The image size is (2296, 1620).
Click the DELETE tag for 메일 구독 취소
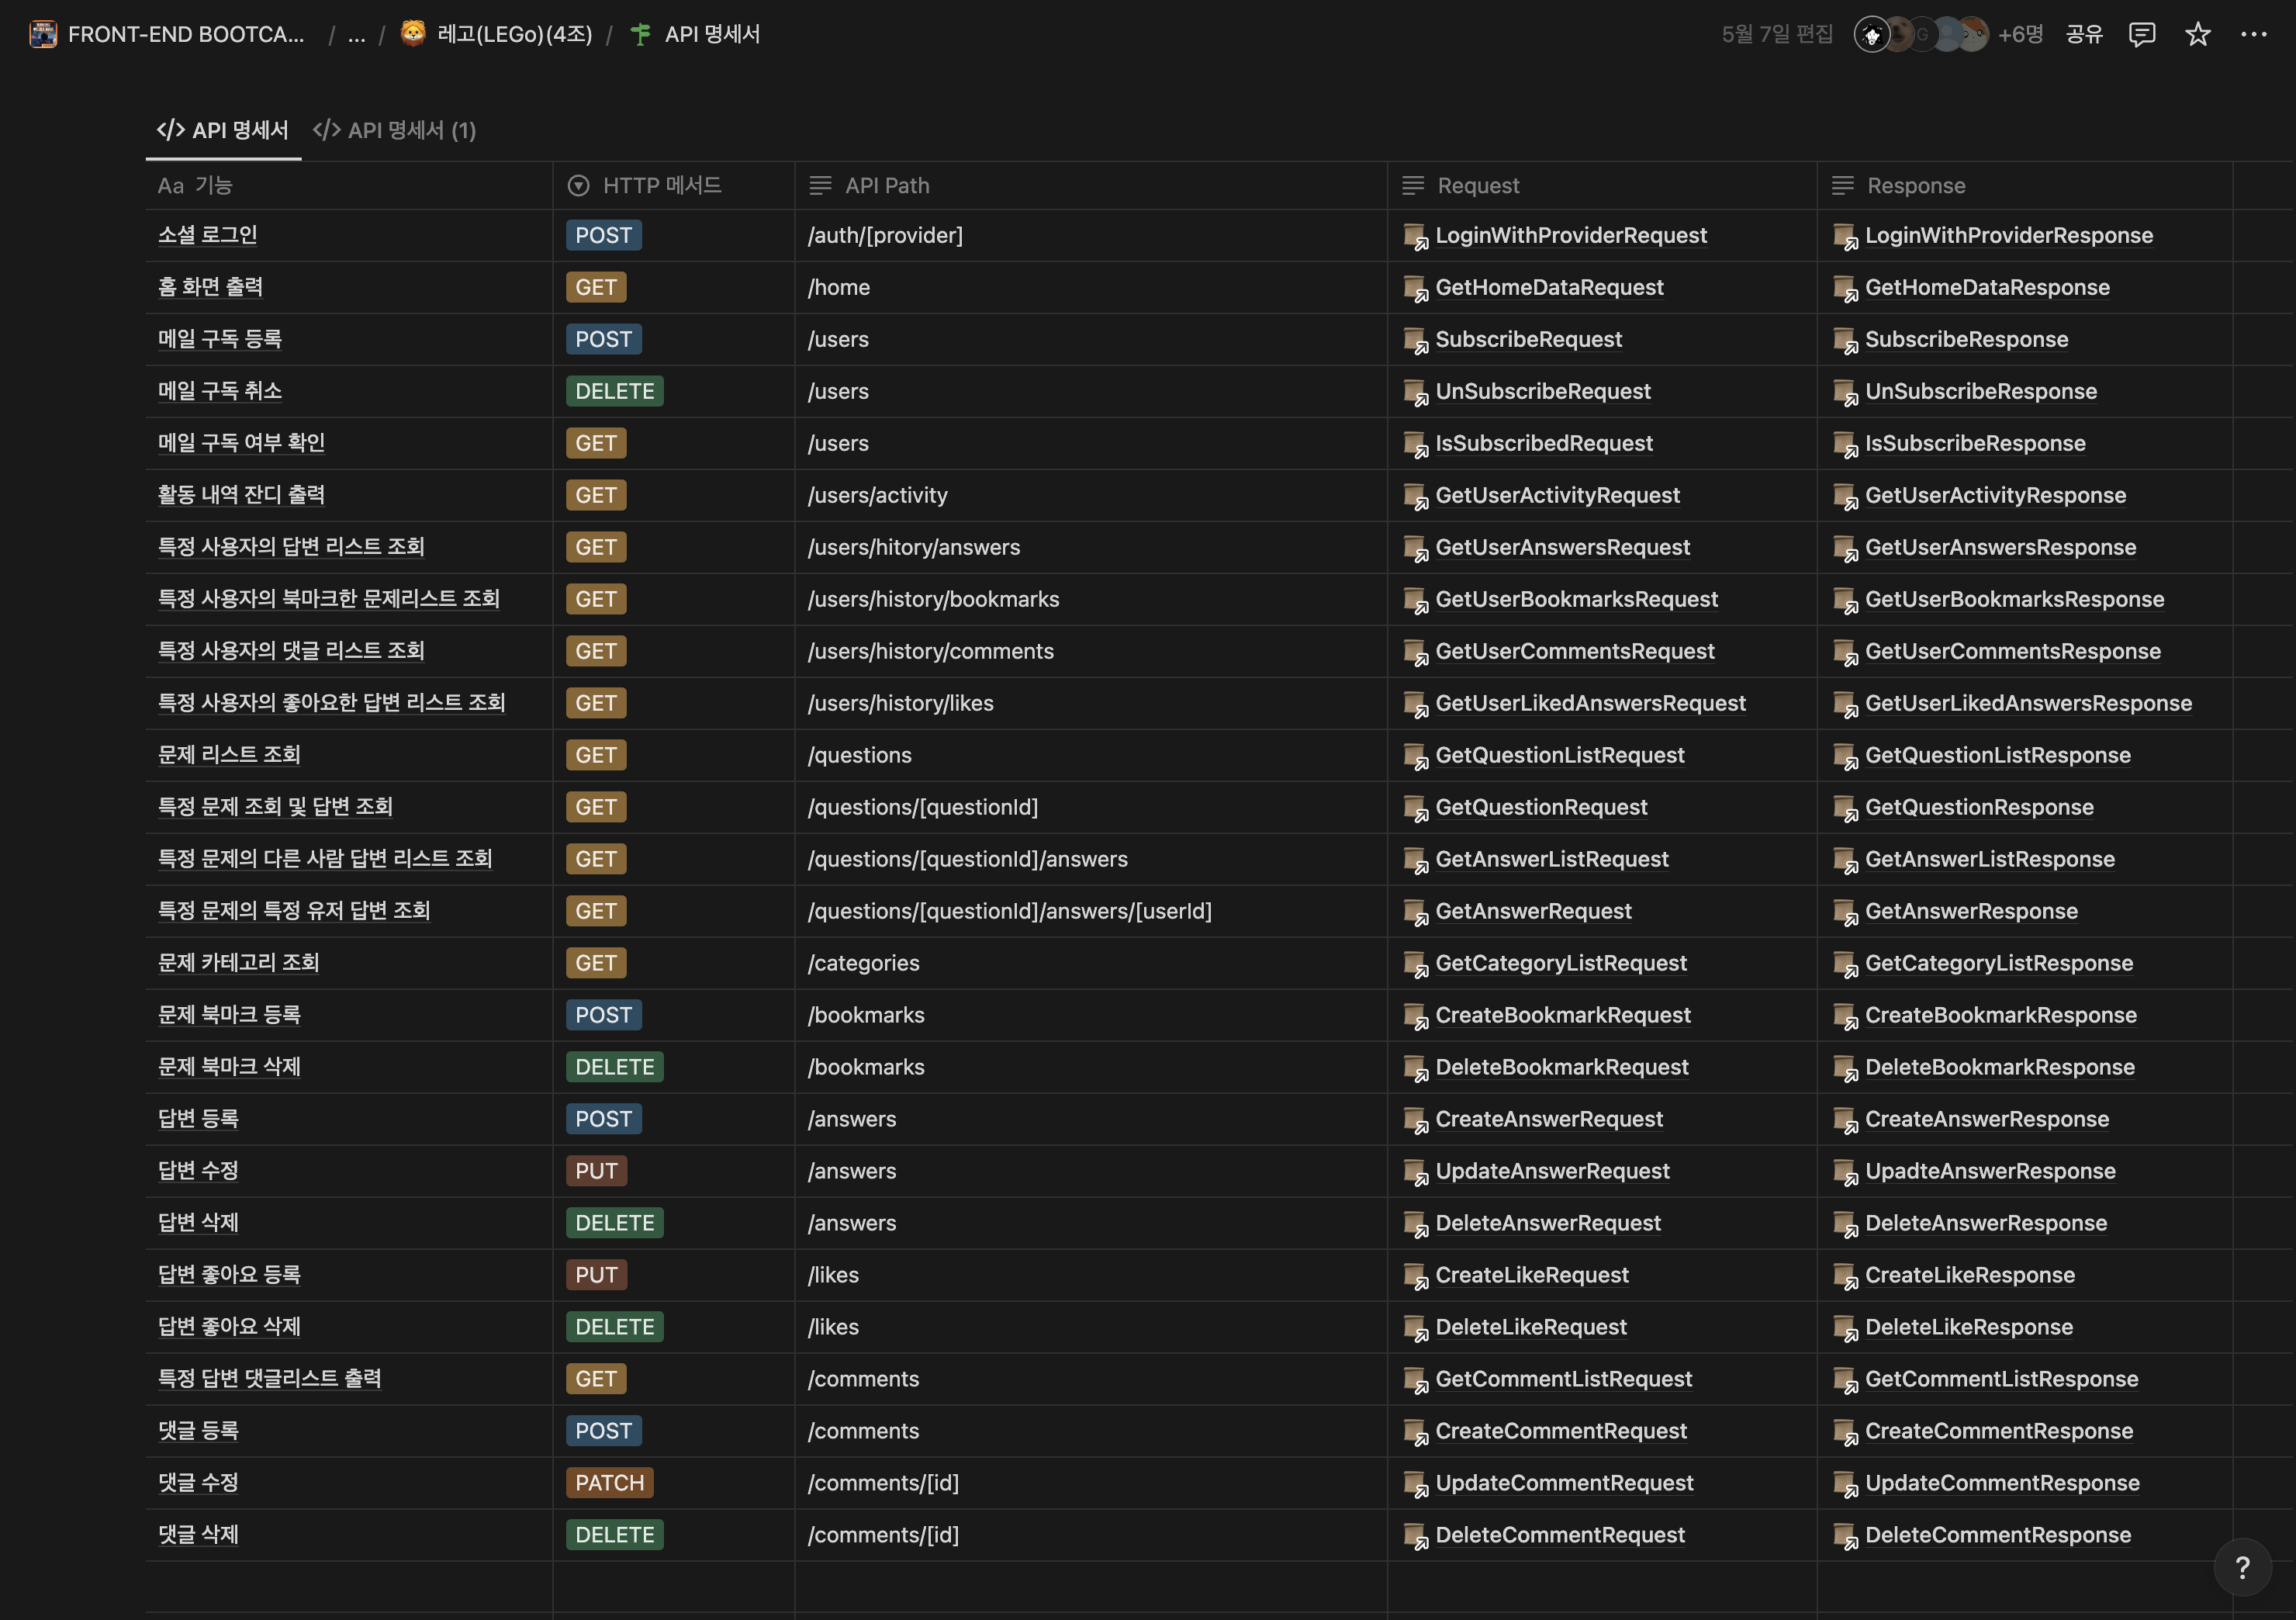click(x=614, y=392)
